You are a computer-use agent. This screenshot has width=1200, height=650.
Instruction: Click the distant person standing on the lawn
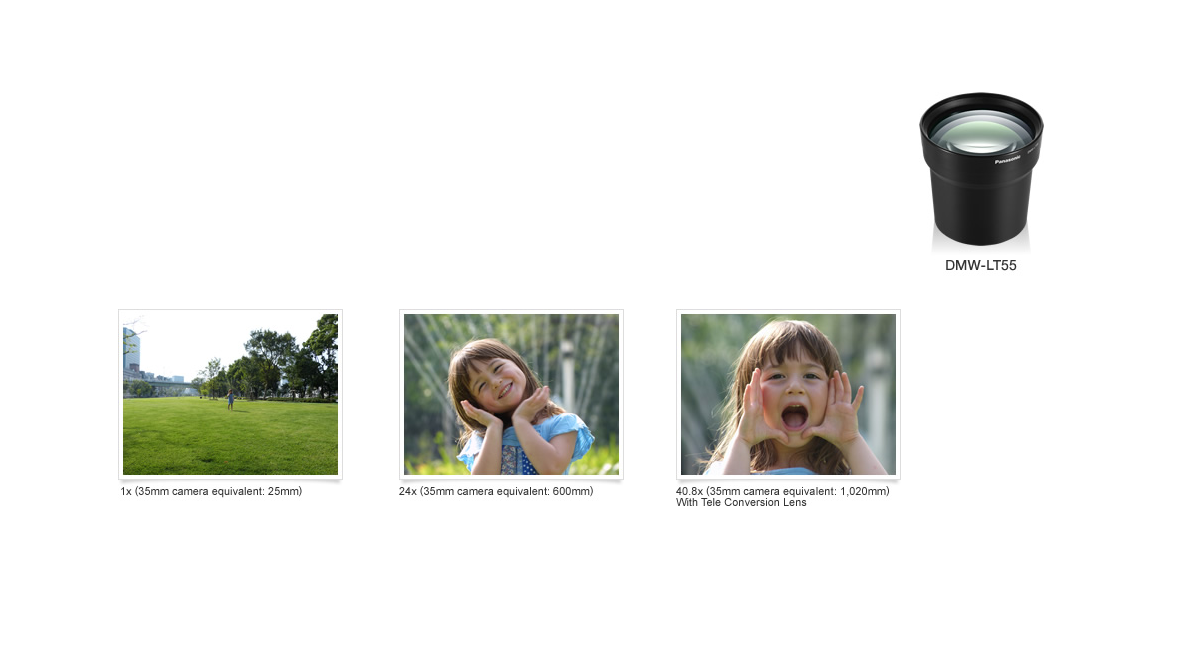click(x=230, y=400)
